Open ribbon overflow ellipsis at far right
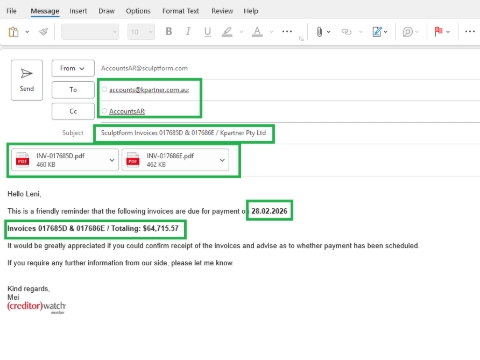480x360 pixels. pos(470,32)
